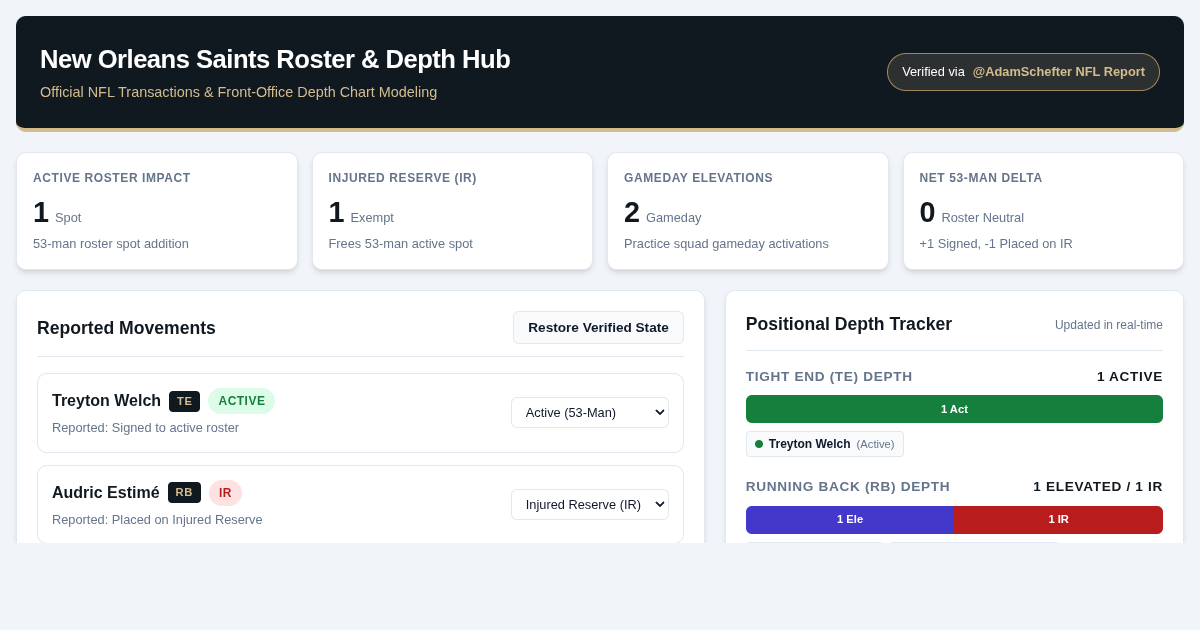
Task: Click Practice squad gameday activations text
Action: pyautogui.click(x=726, y=244)
